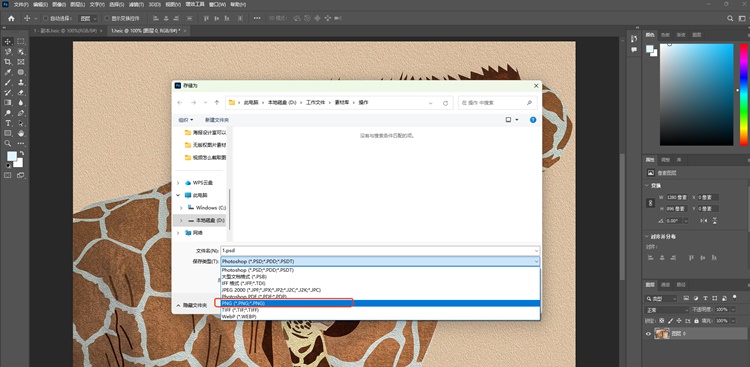Select the Clone Stamp tool

21,82
